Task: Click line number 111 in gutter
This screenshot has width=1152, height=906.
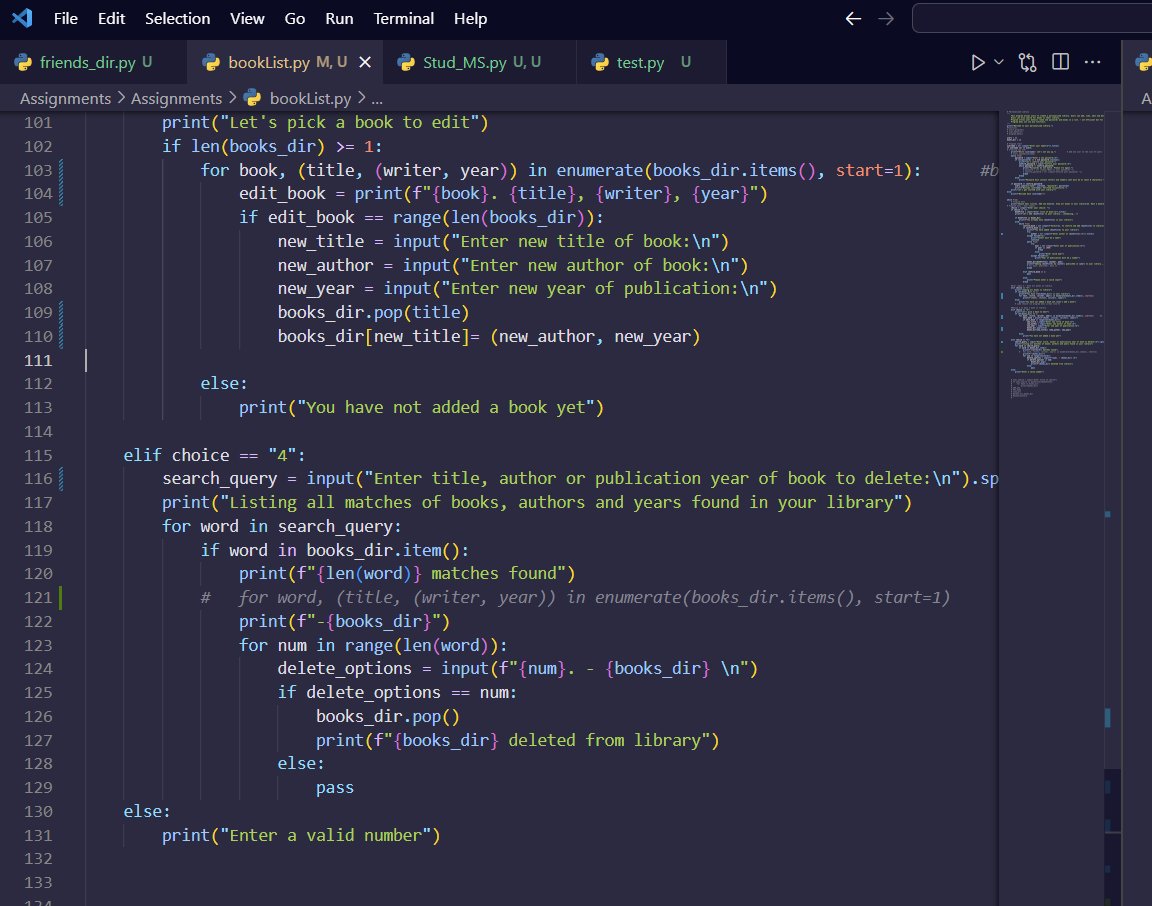Action: 38,360
